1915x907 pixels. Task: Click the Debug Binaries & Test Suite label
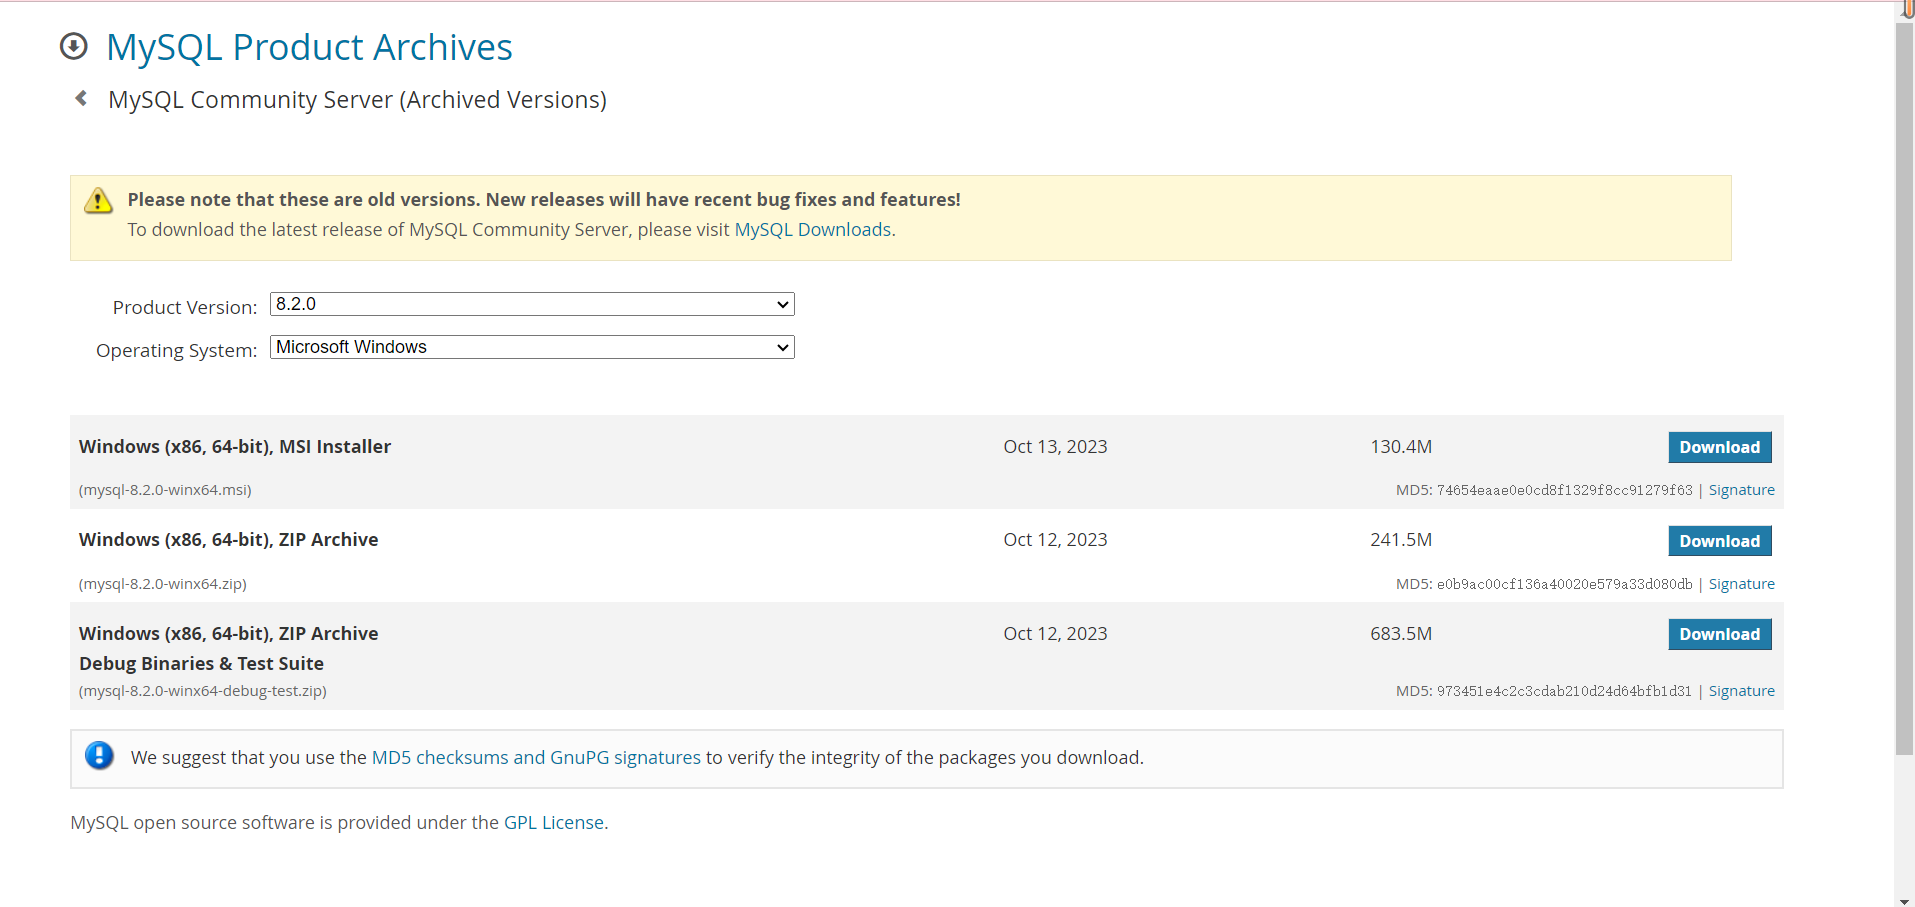pos(202,664)
